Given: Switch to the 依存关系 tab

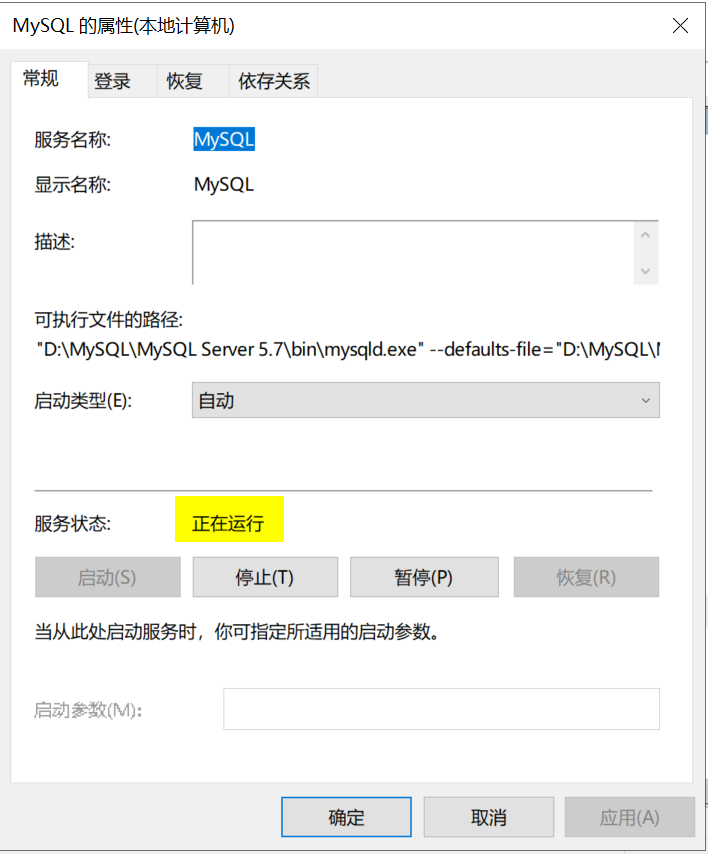Looking at the screenshot, I should coord(274,82).
